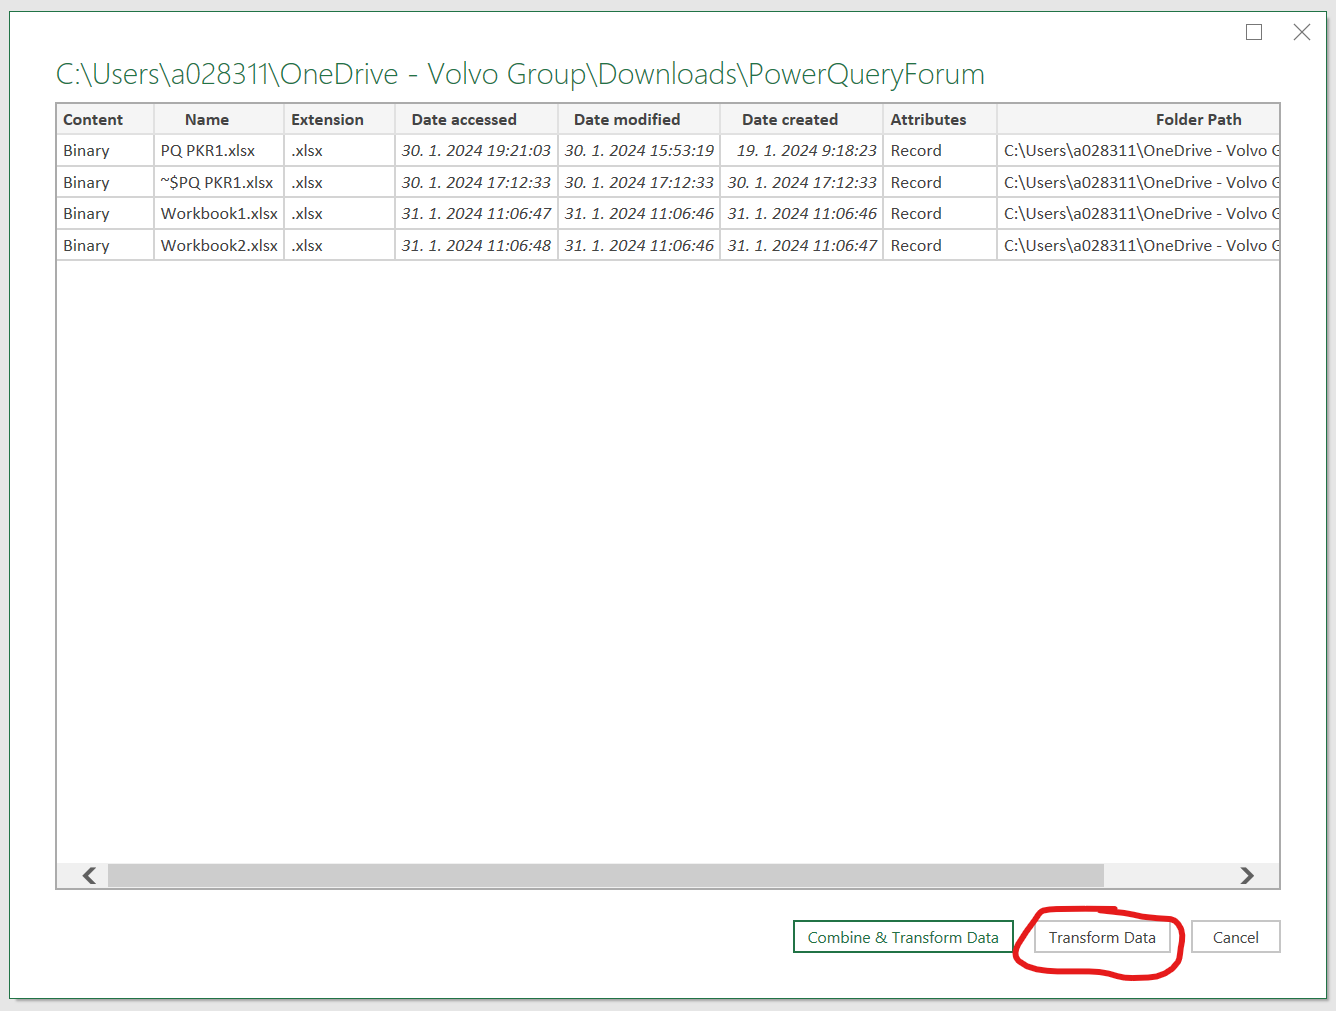The image size is (1336, 1011).
Task: Click date created 31. 1. 2024 11:06:47
Action: [802, 246]
